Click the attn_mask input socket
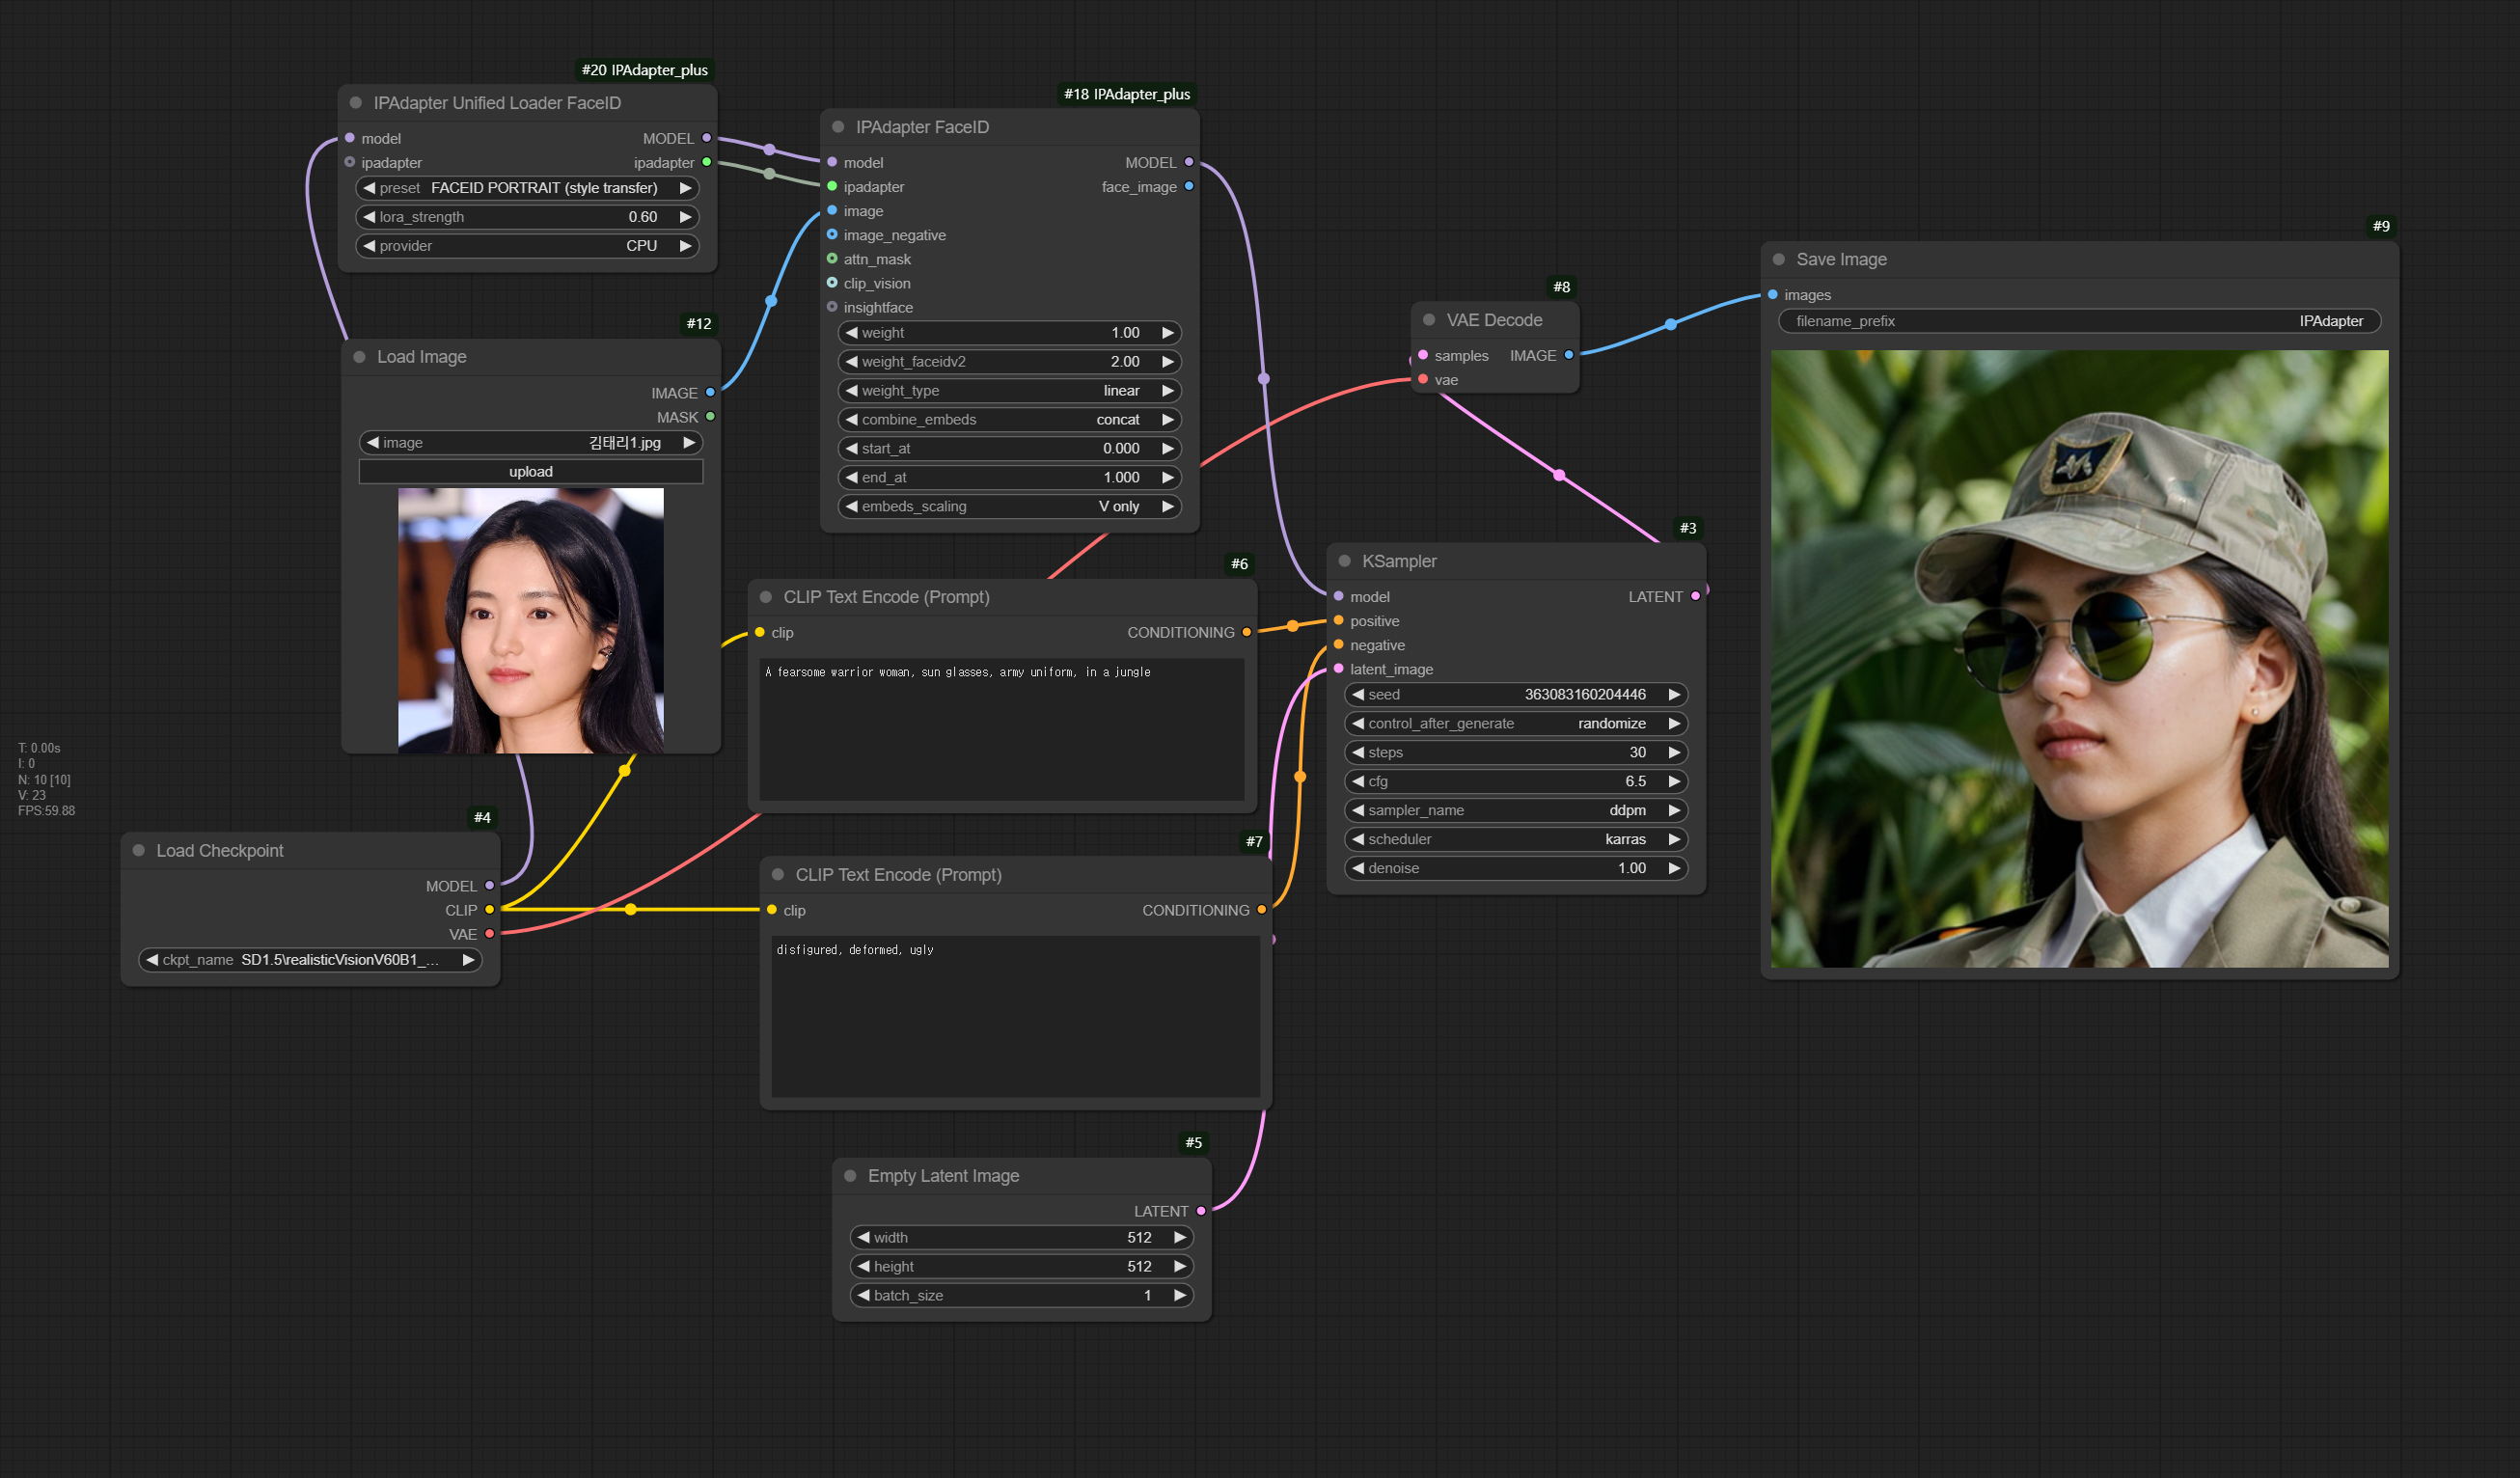This screenshot has height=1478, width=2520. 832,259
